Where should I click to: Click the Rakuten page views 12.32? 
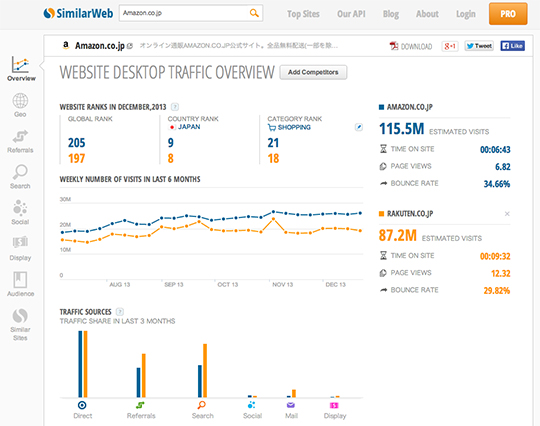[500, 273]
